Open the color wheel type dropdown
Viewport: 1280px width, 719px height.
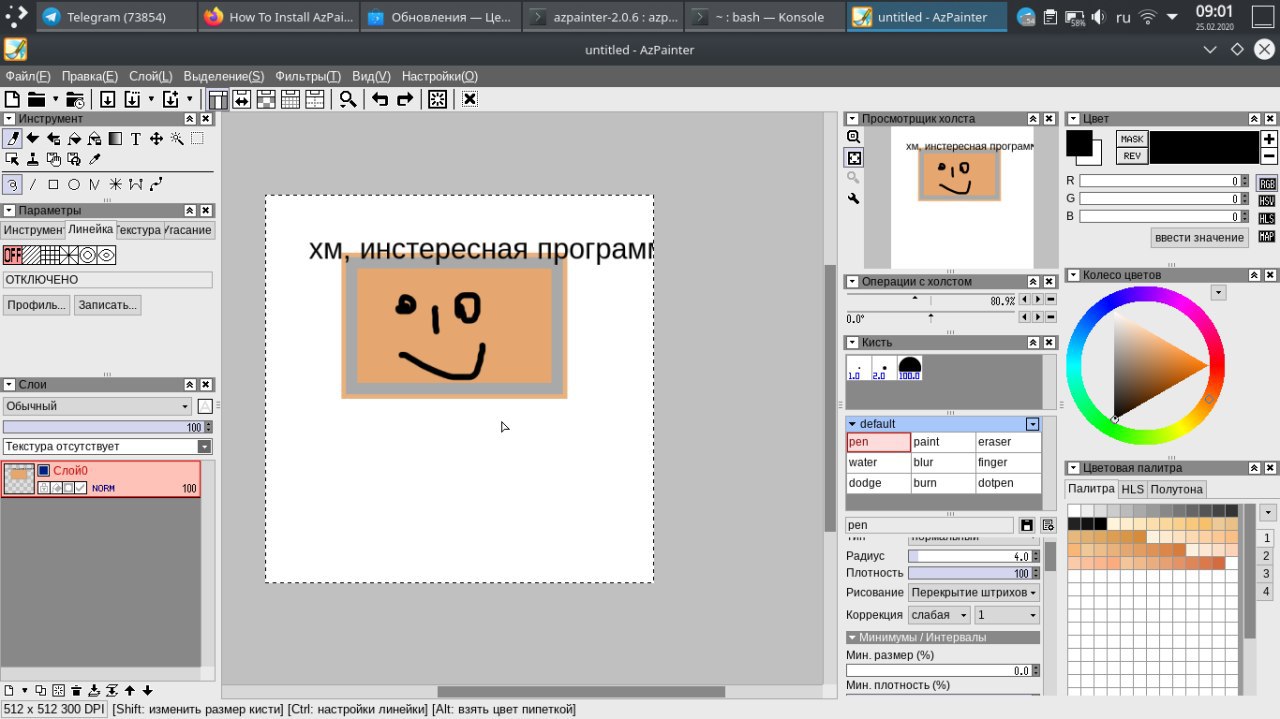[x=1218, y=293]
